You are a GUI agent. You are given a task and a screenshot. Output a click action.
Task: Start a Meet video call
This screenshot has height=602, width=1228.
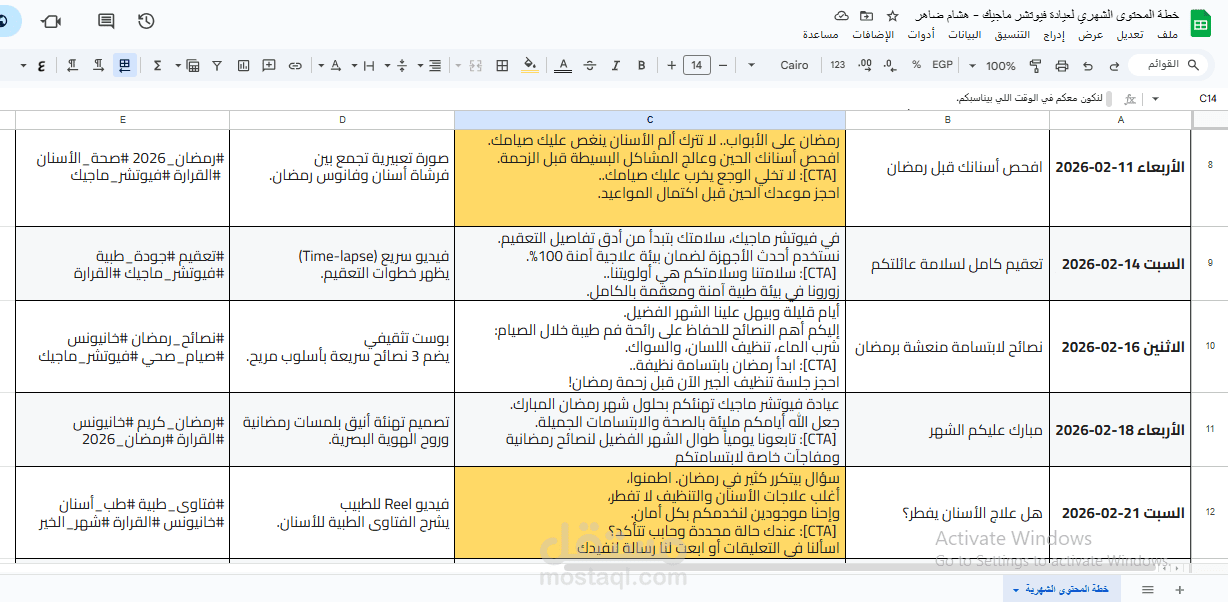pyautogui.click(x=51, y=21)
